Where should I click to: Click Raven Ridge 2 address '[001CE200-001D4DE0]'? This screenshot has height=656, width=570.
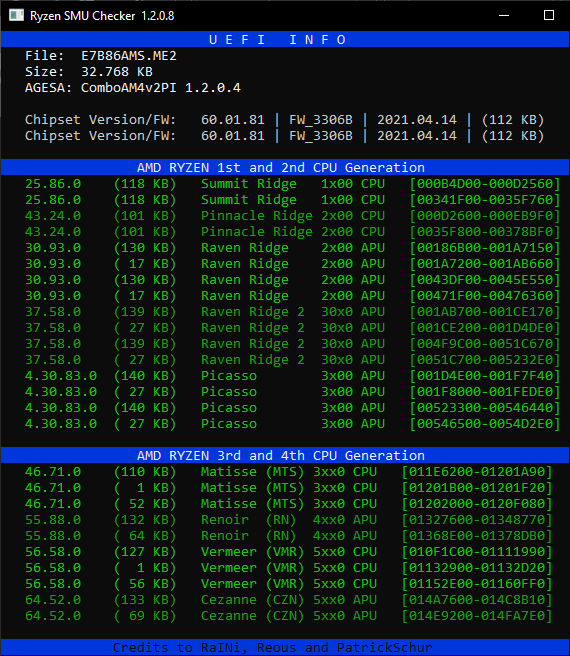coord(484,328)
